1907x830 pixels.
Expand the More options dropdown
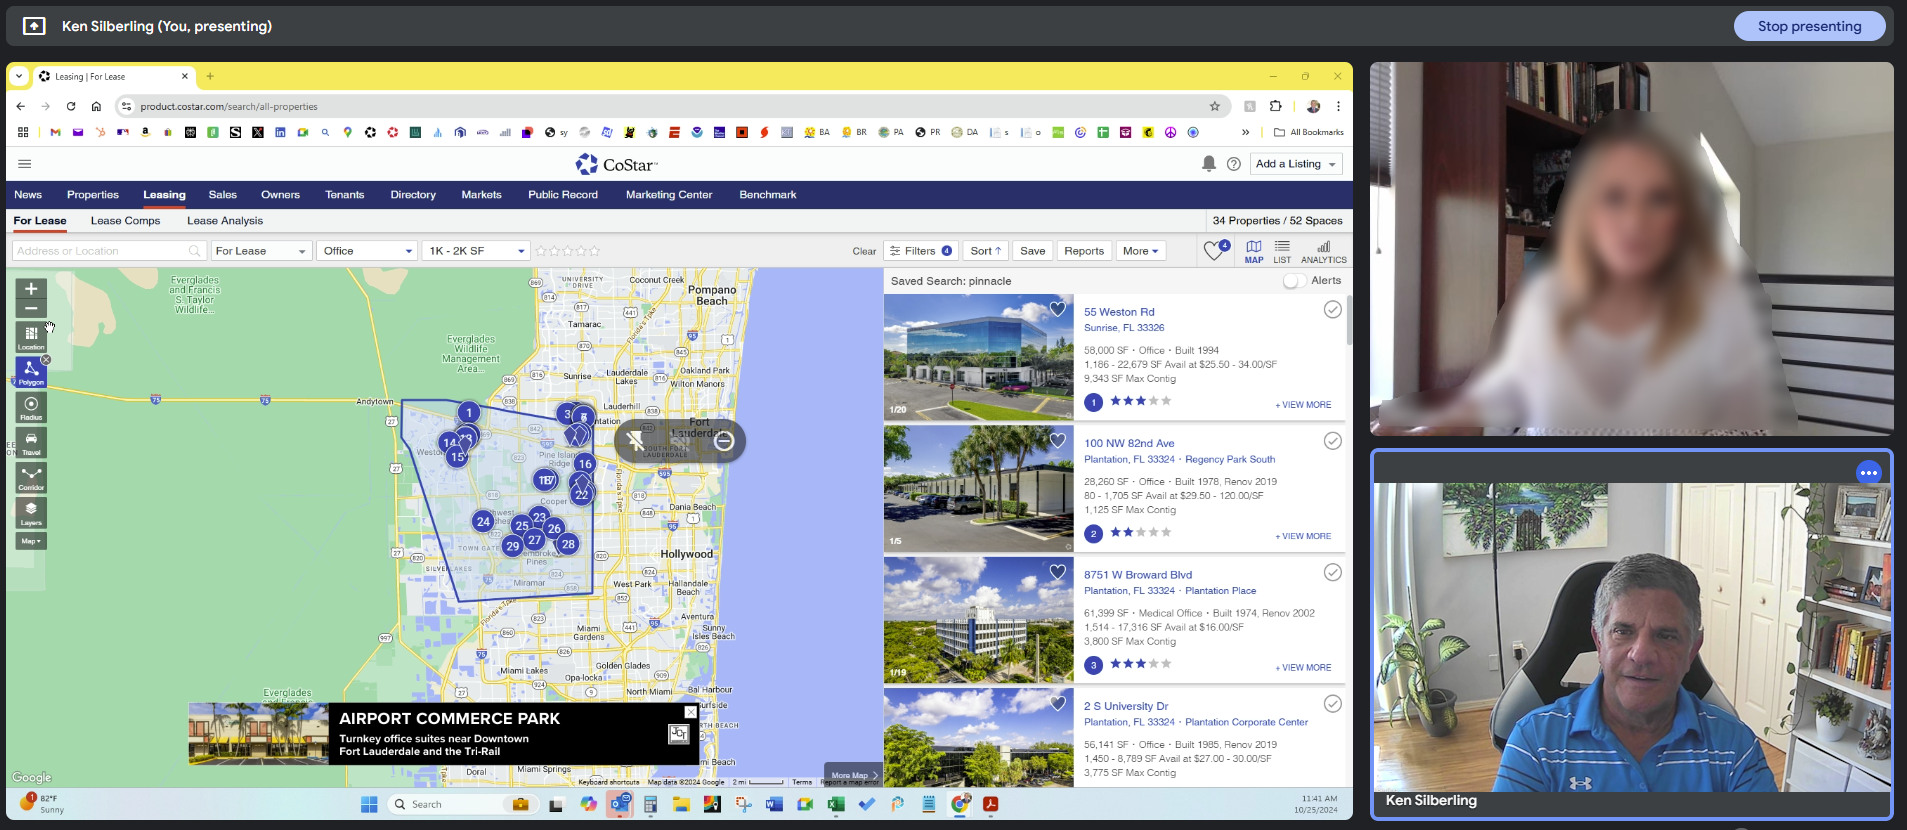[1140, 251]
